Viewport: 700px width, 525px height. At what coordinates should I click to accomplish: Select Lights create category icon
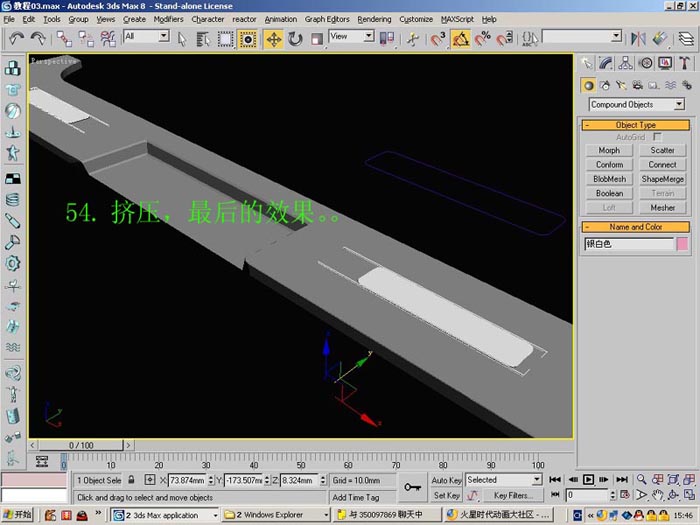point(621,86)
